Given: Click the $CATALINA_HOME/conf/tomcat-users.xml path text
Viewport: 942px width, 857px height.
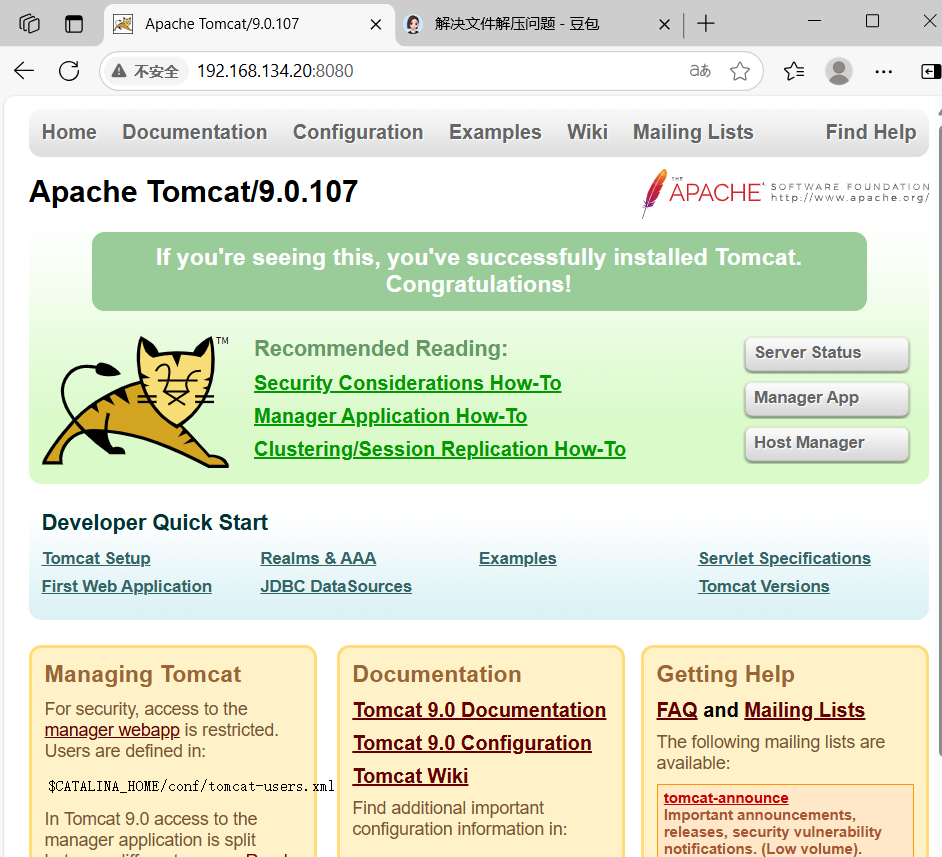Looking at the screenshot, I should pos(191,786).
